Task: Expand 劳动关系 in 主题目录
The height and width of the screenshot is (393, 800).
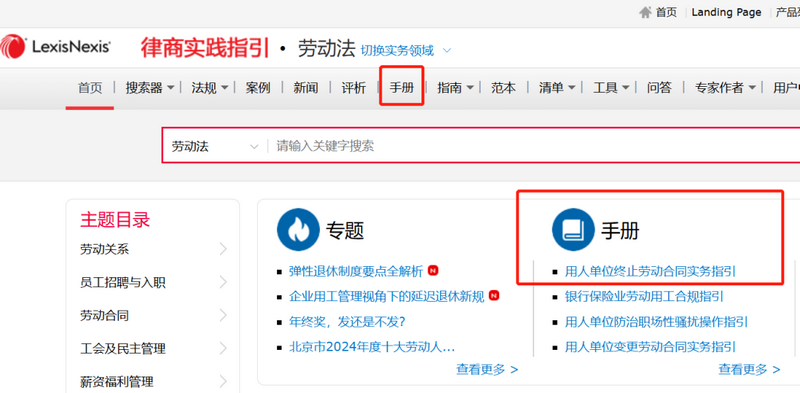Action: pos(153,249)
